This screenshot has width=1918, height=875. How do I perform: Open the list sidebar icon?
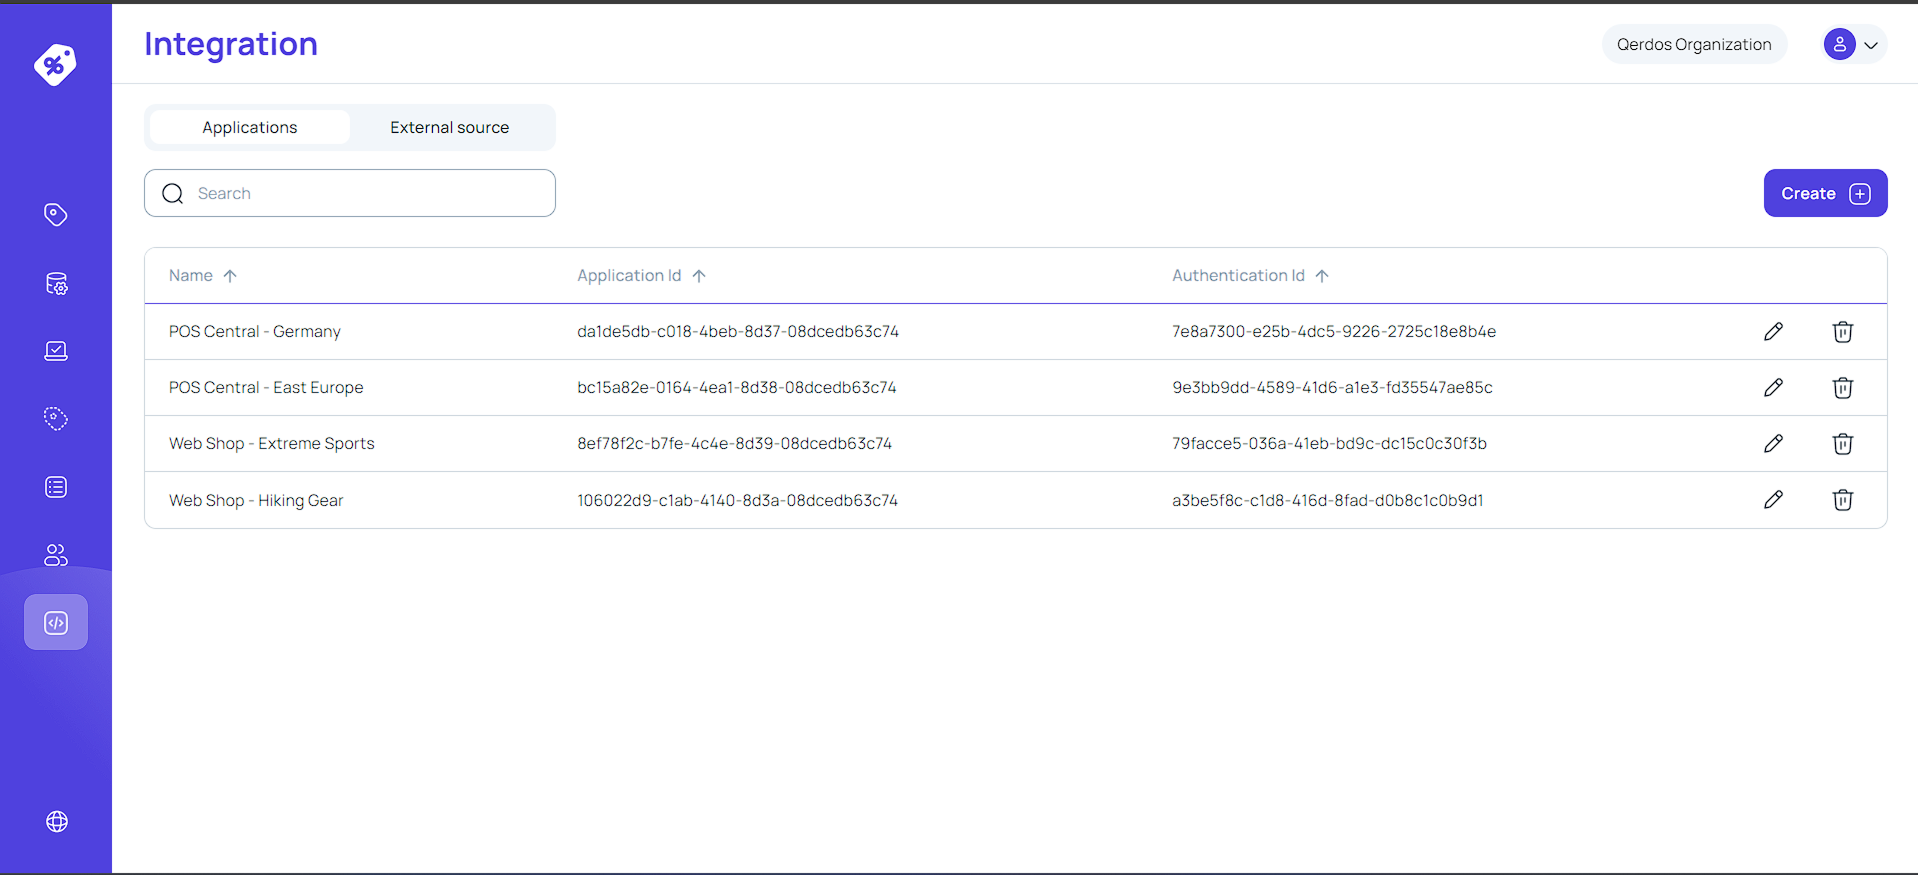(56, 487)
